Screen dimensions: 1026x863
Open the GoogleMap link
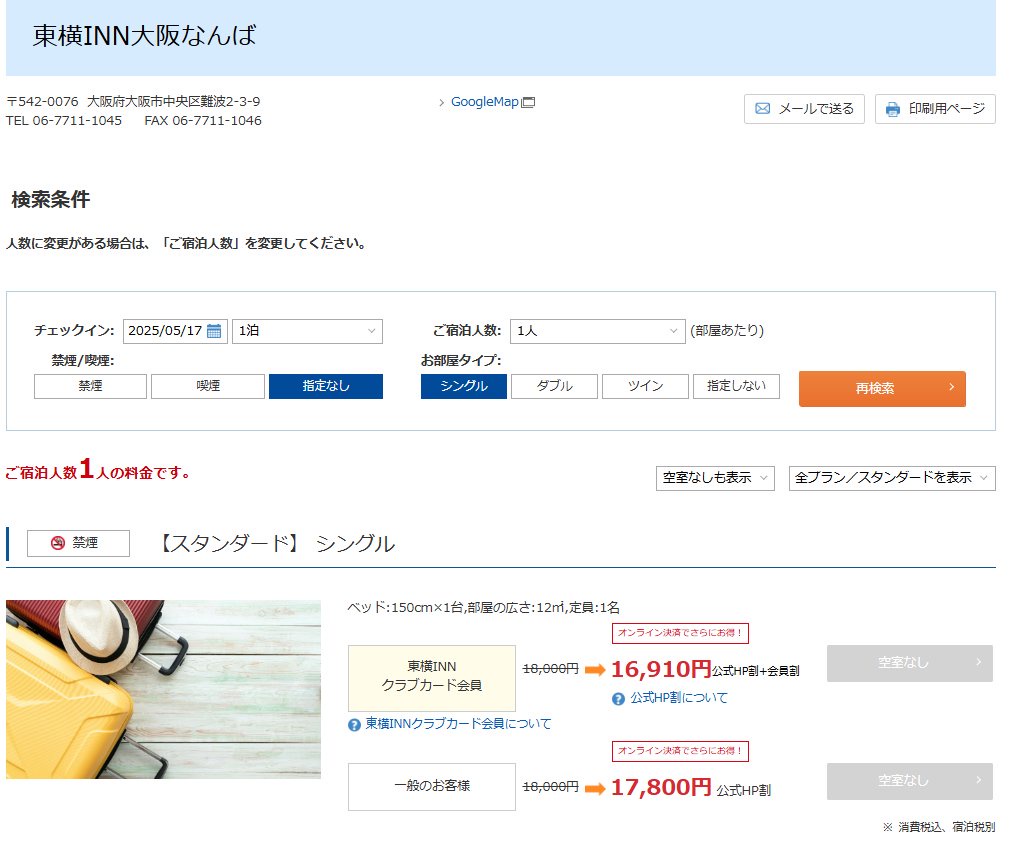pos(485,102)
